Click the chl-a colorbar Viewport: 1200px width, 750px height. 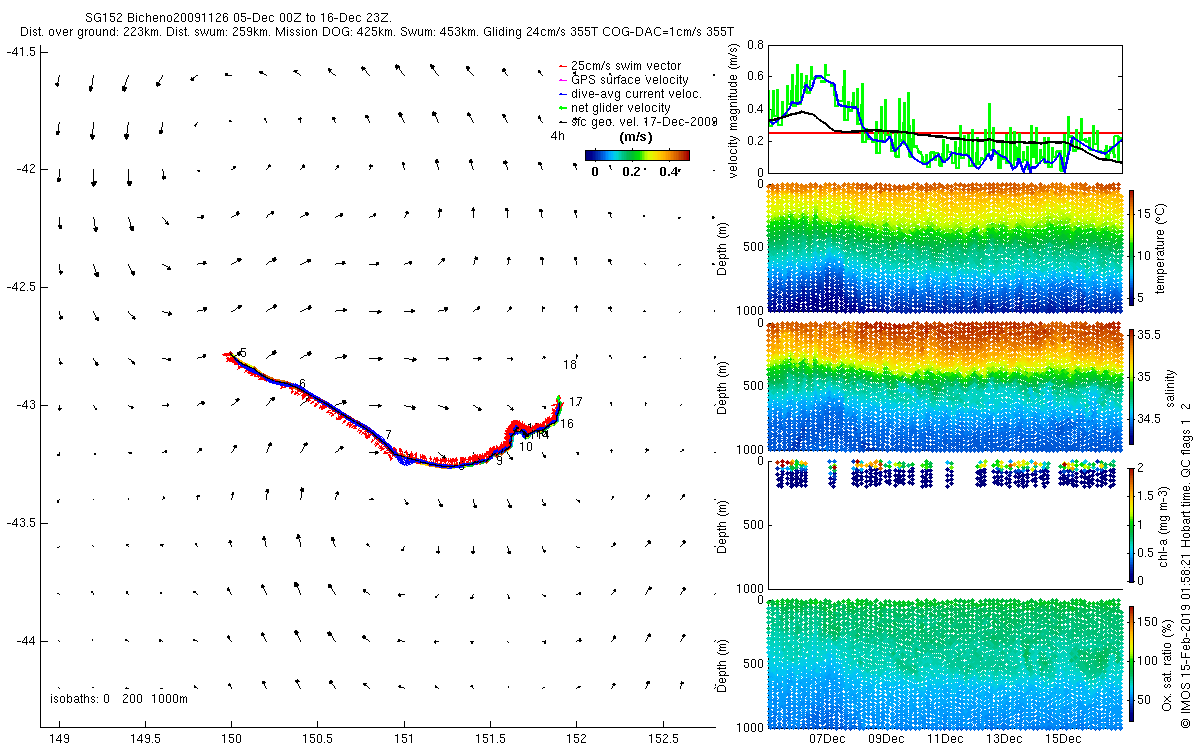(1133, 524)
